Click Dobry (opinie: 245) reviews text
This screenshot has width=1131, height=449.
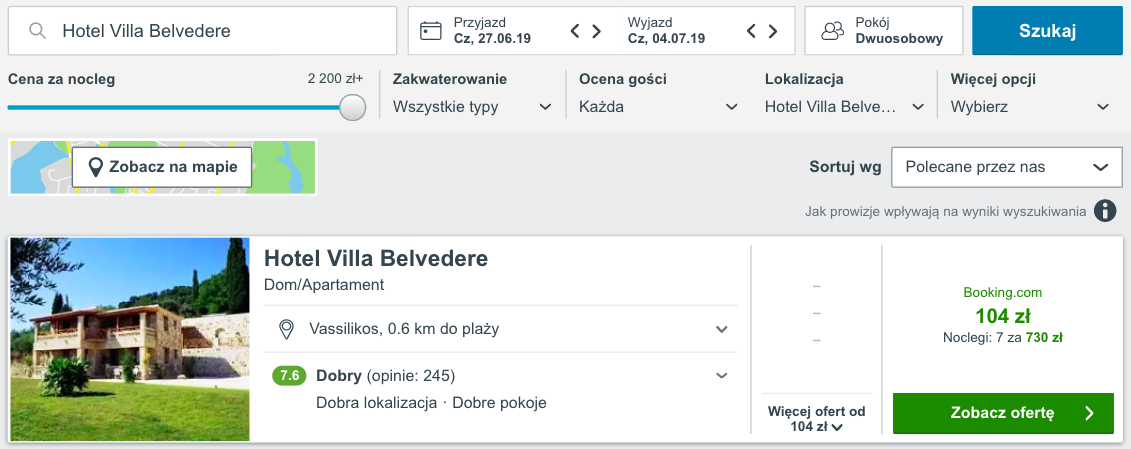click(x=386, y=375)
